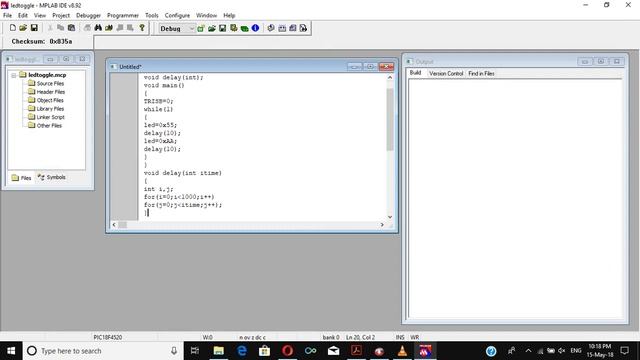Click the 'void delay(int itime)' line

tap(182, 173)
